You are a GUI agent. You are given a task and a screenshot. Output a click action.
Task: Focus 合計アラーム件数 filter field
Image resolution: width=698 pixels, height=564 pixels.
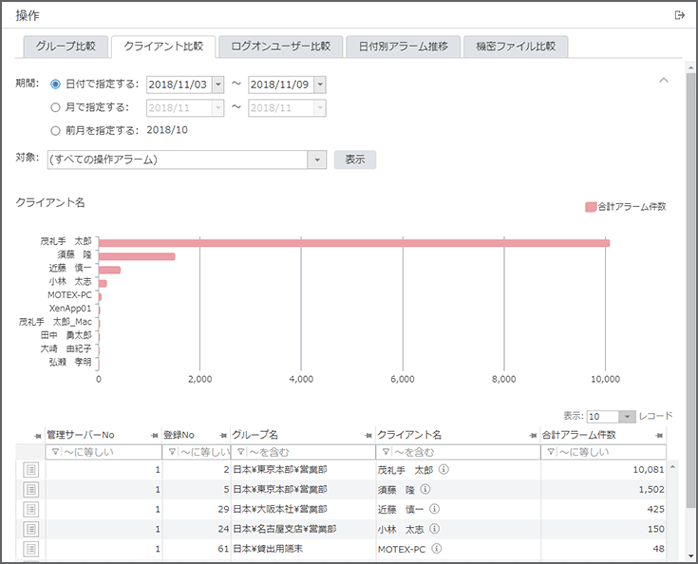click(x=604, y=452)
